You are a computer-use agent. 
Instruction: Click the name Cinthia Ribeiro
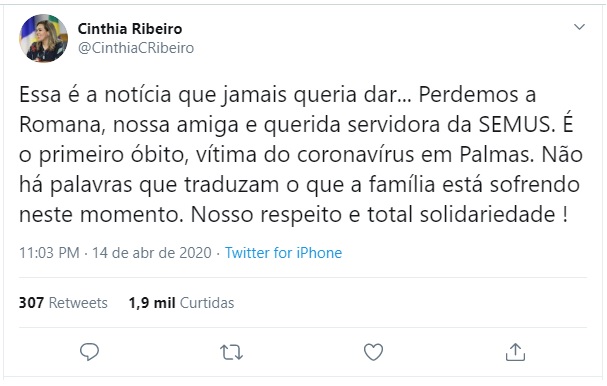click(130, 29)
